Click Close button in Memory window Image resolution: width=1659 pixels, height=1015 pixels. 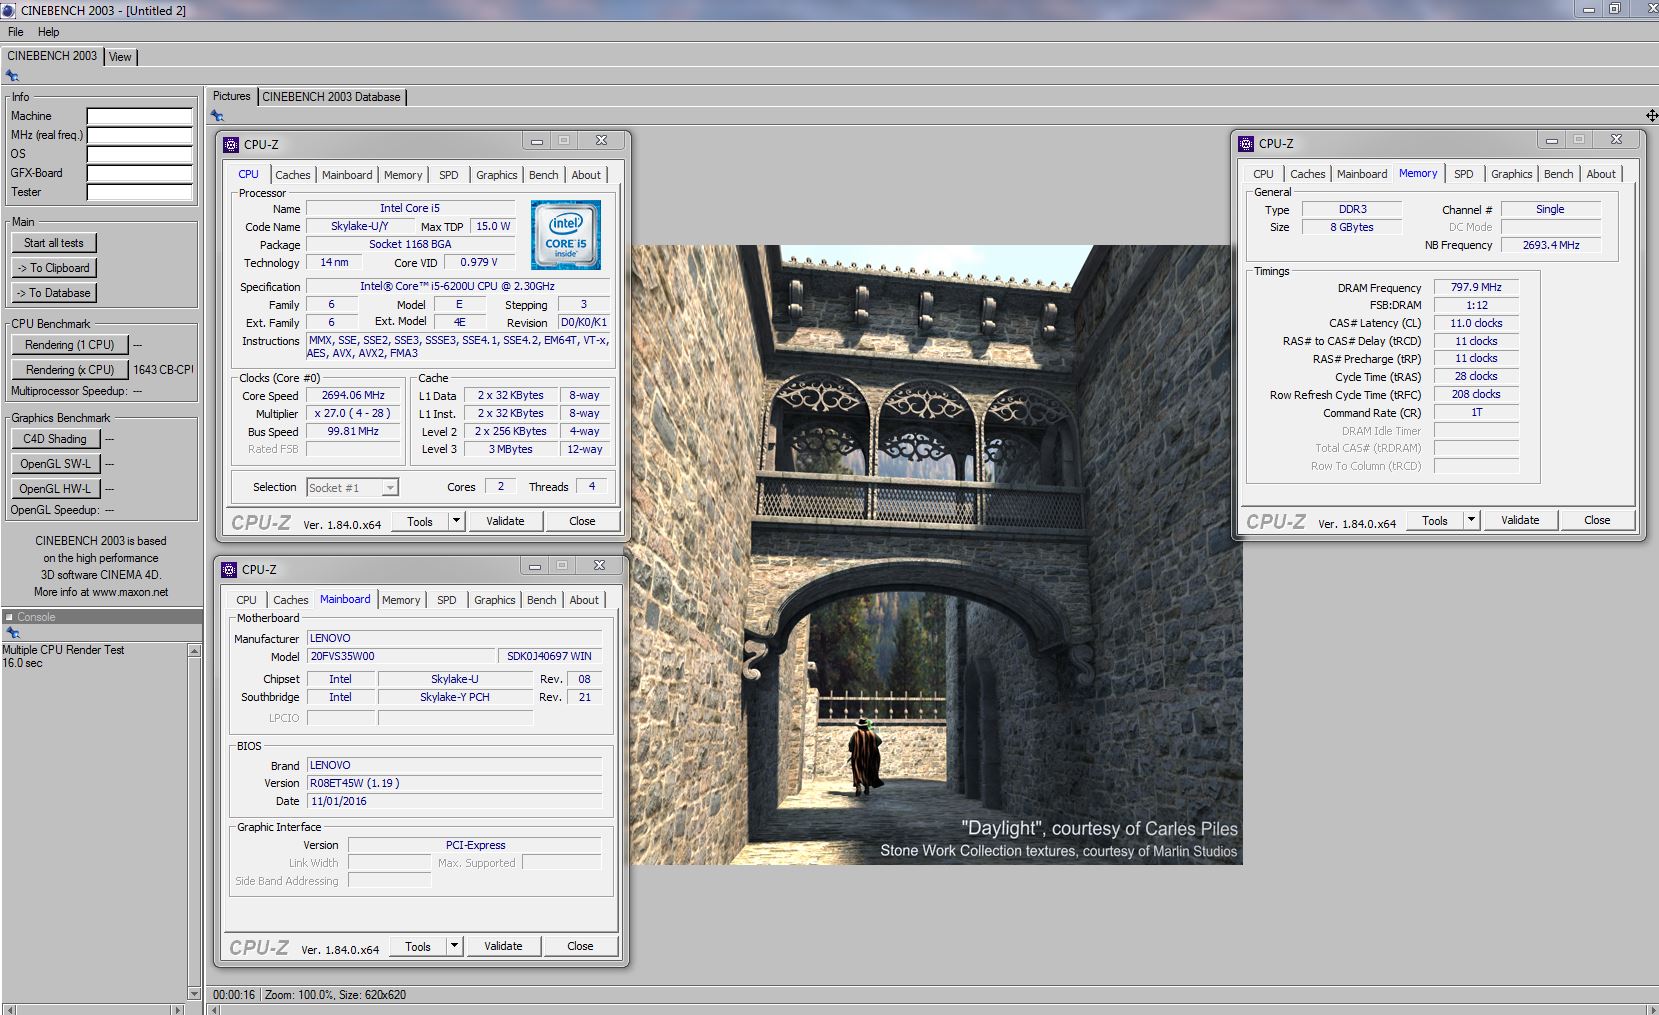(1597, 520)
